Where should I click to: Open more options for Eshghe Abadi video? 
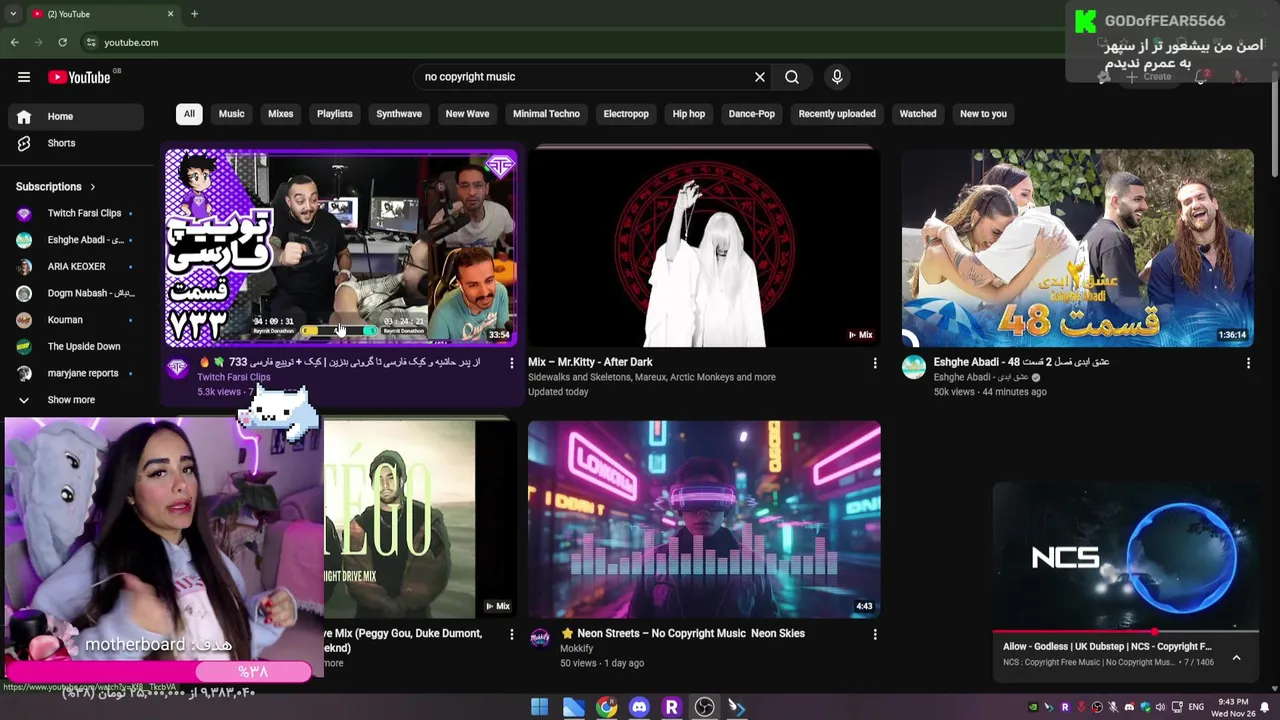pos(1248,363)
